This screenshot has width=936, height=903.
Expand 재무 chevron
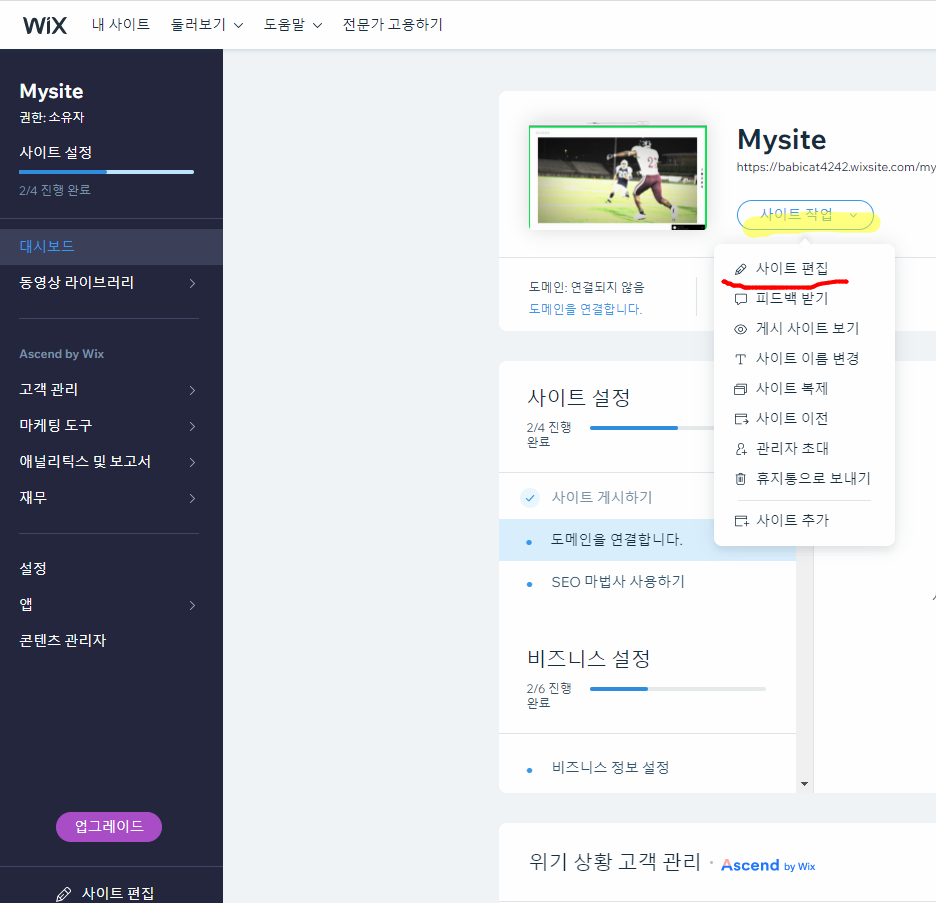192,498
